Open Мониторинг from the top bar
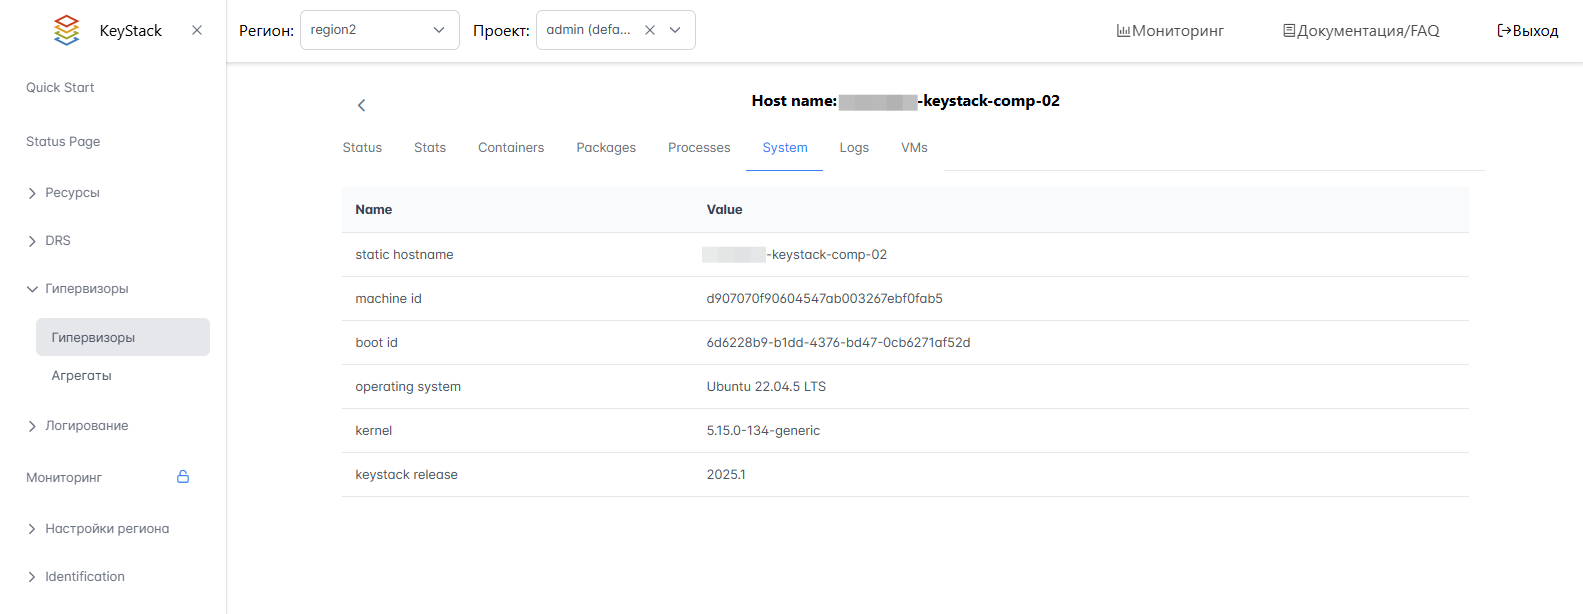The height and width of the screenshot is (614, 1583). [x=1170, y=31]
